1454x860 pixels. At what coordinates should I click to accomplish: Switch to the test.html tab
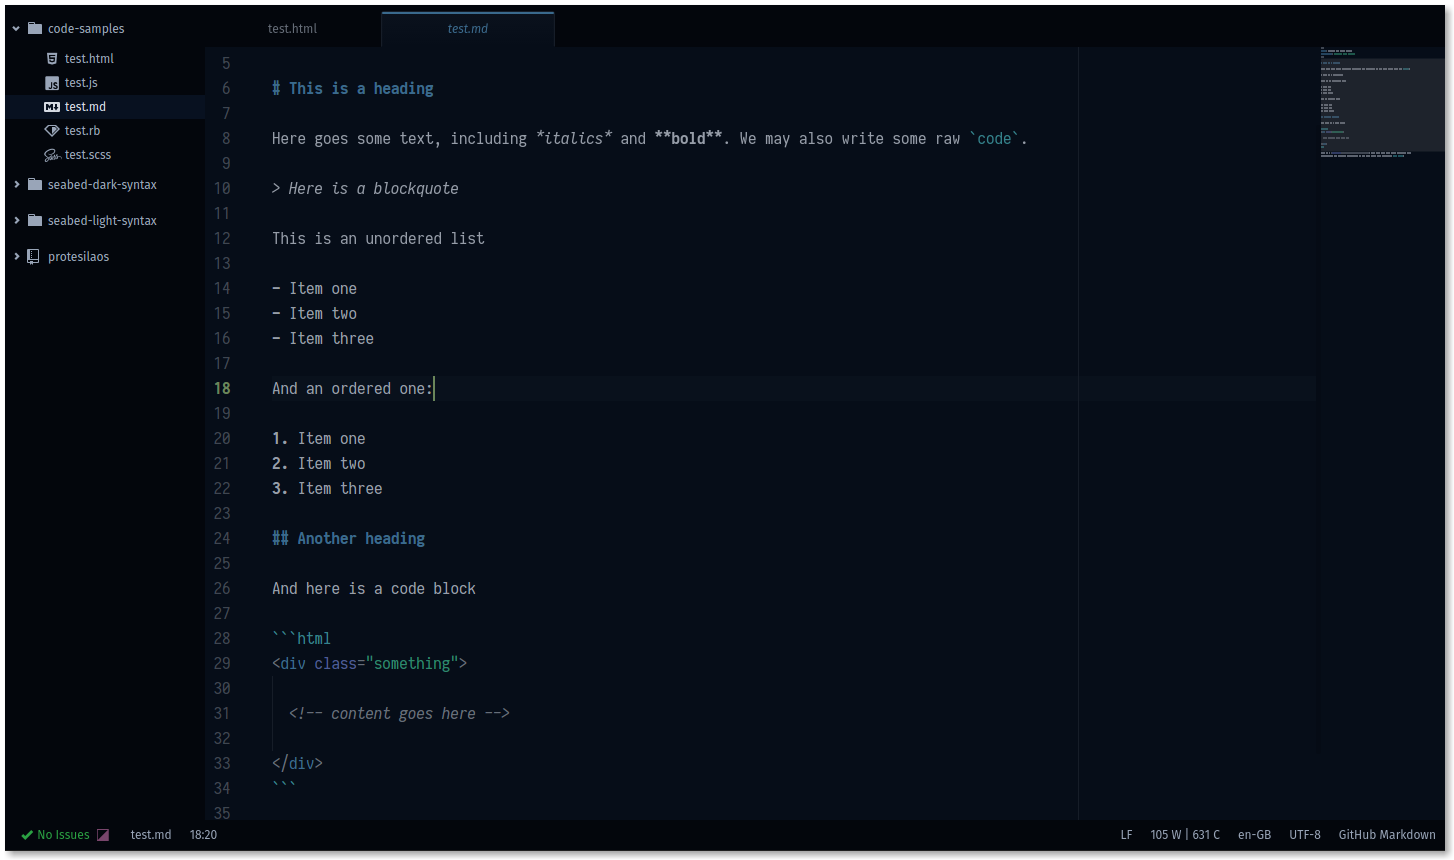pos(292,29)
